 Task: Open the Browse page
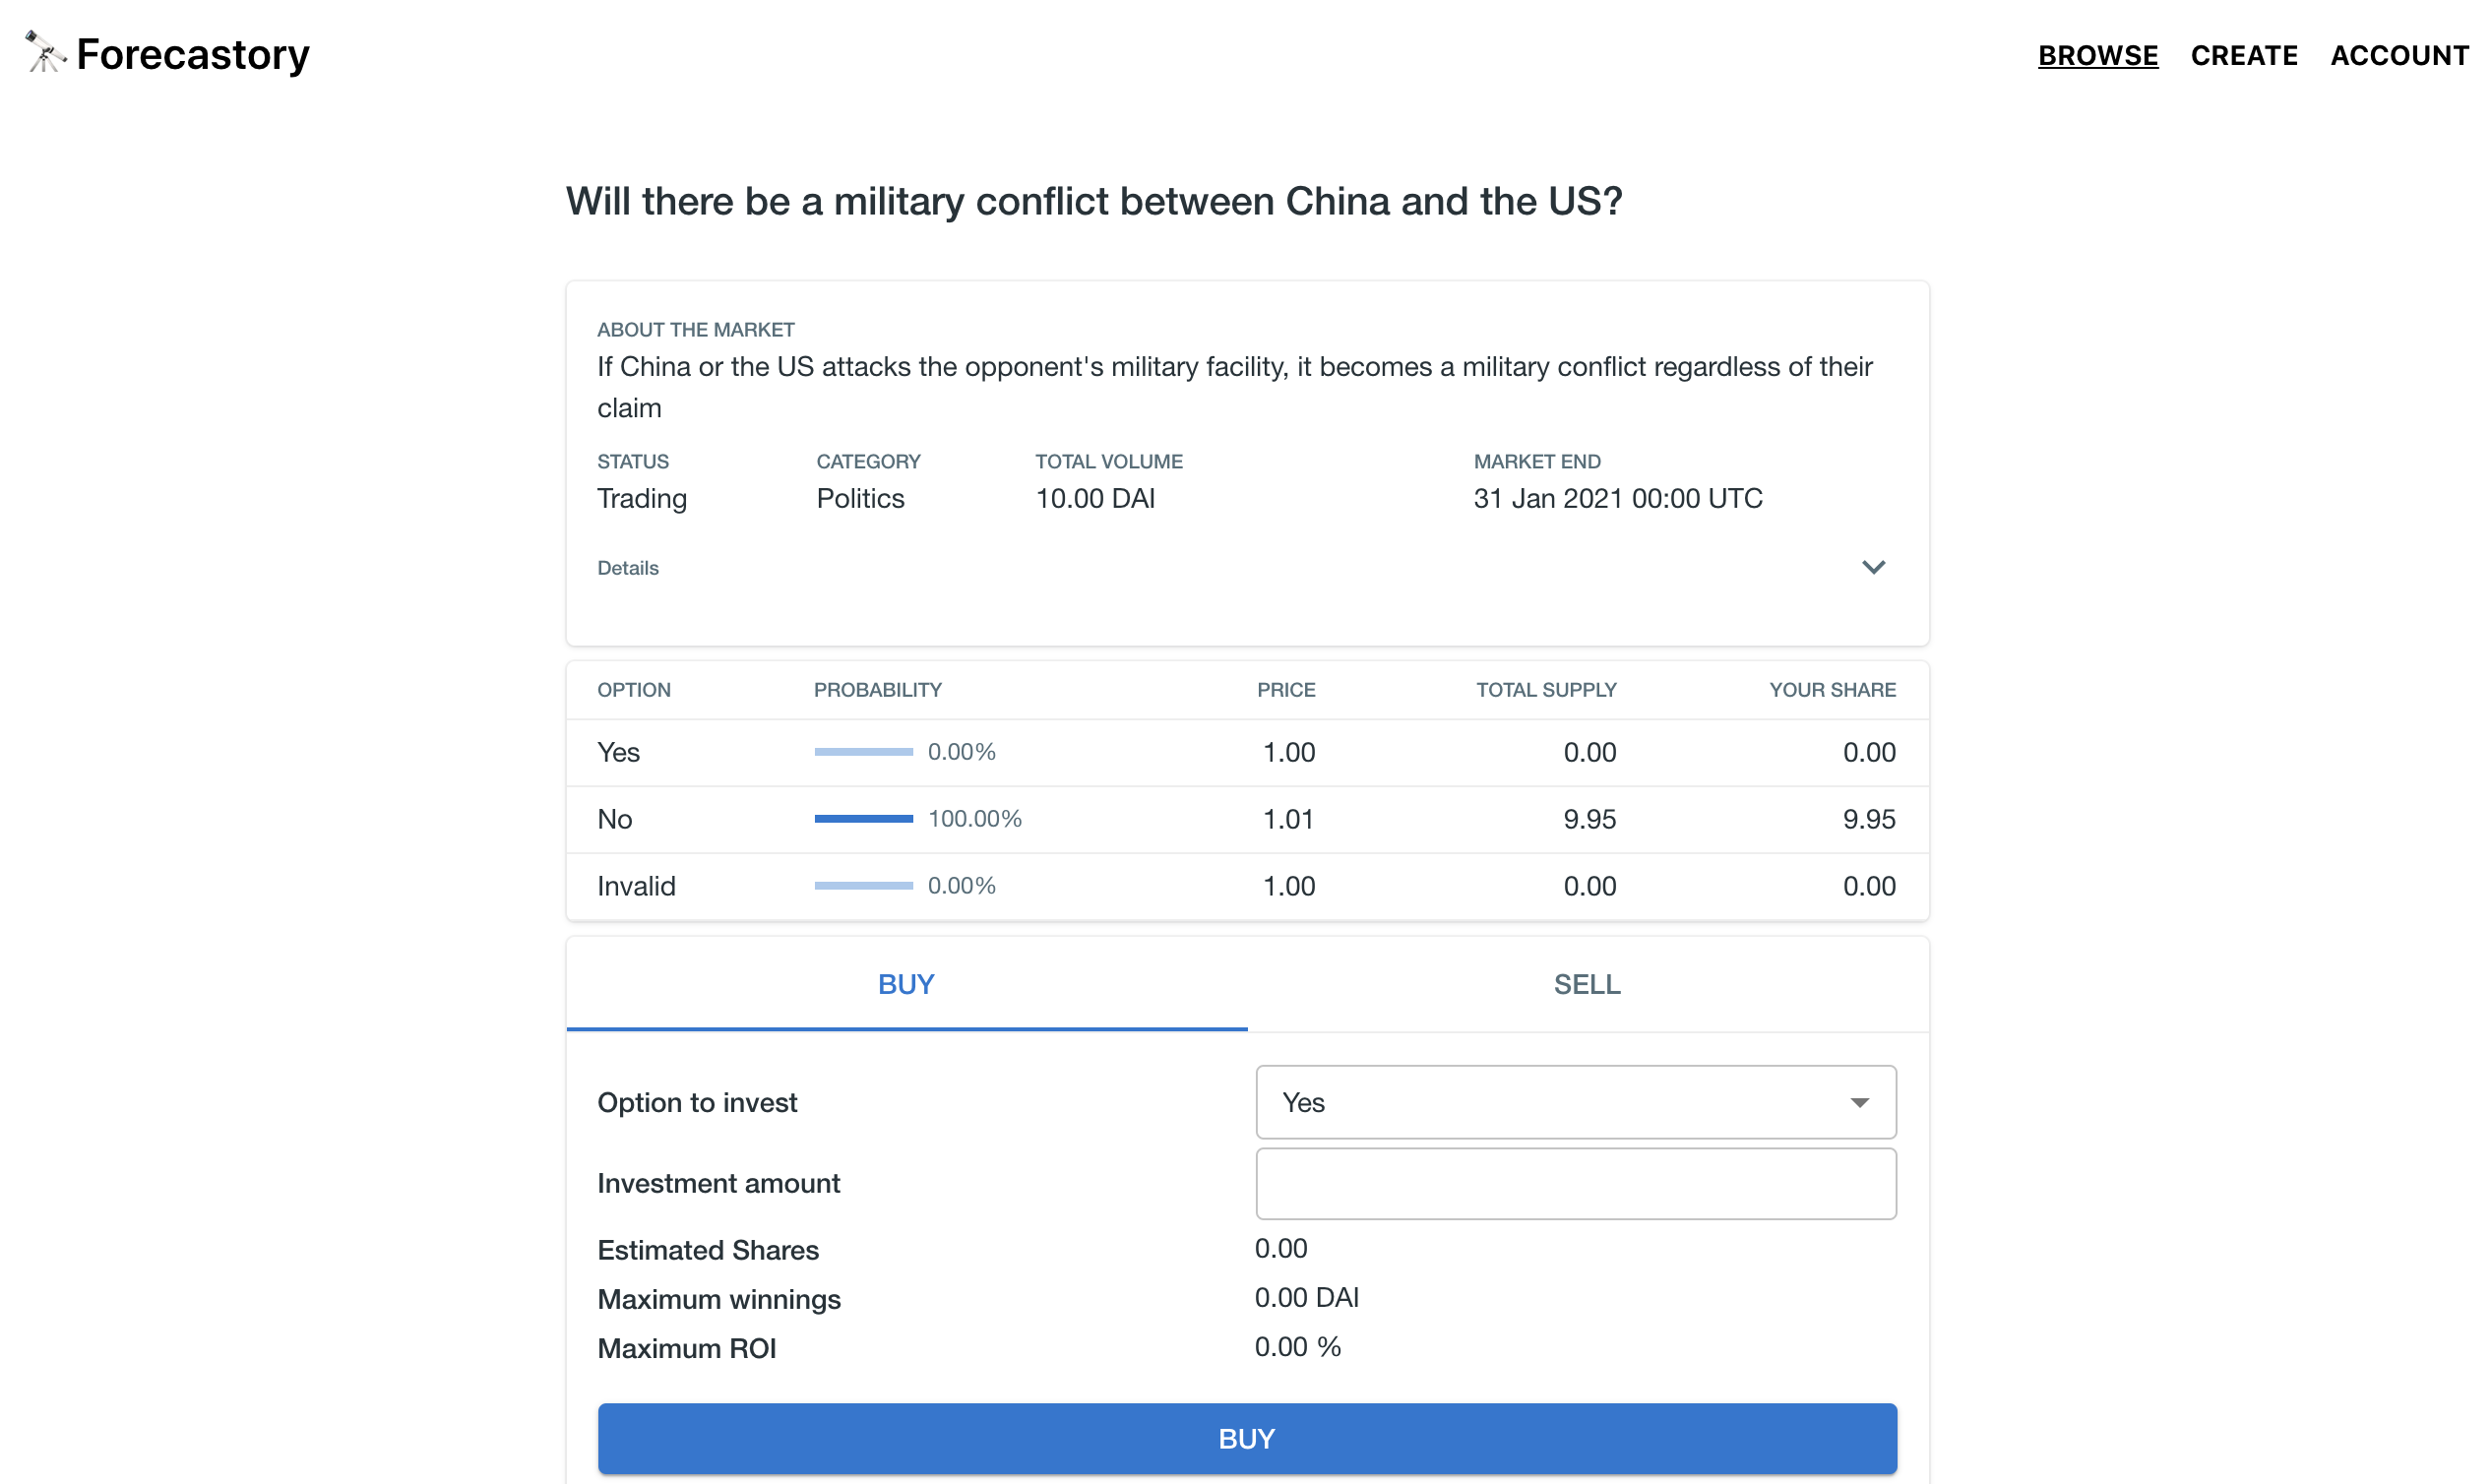pyautogui.click(x=2097, y=55)
